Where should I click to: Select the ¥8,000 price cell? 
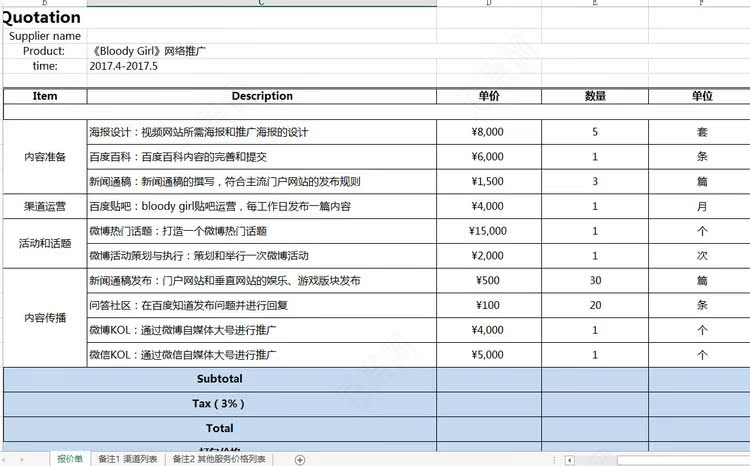489,132
